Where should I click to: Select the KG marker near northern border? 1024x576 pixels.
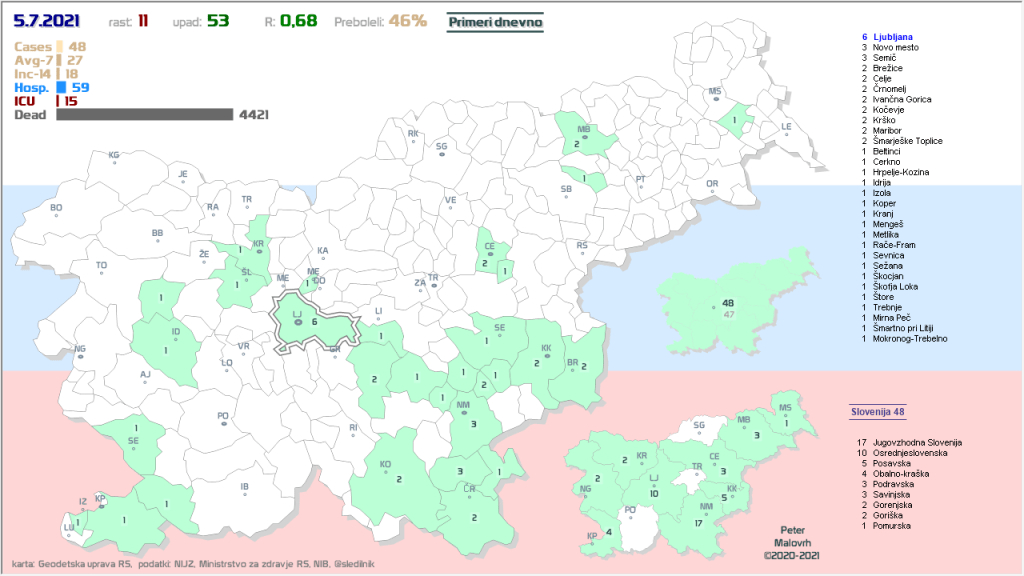114,156
